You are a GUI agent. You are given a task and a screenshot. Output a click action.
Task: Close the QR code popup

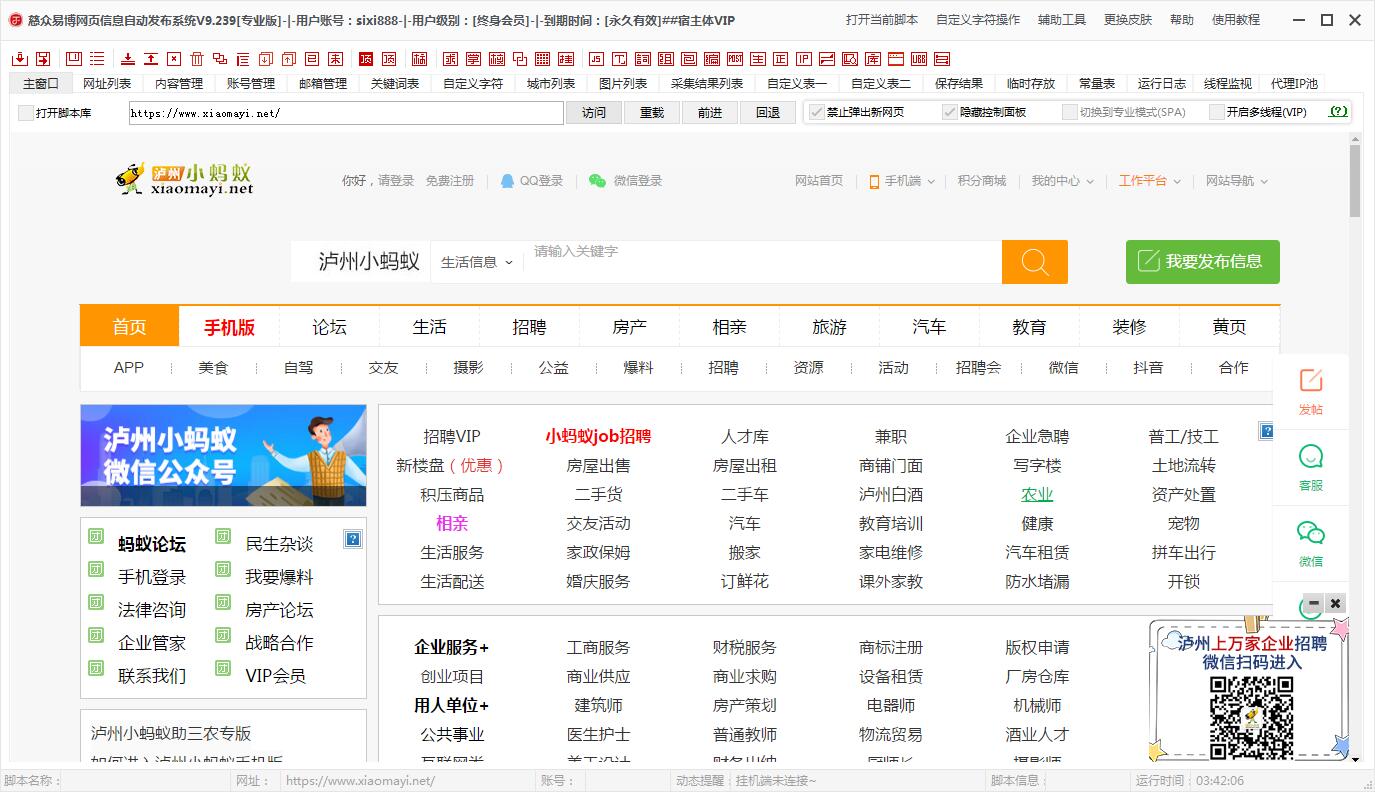click(1335, 603)
